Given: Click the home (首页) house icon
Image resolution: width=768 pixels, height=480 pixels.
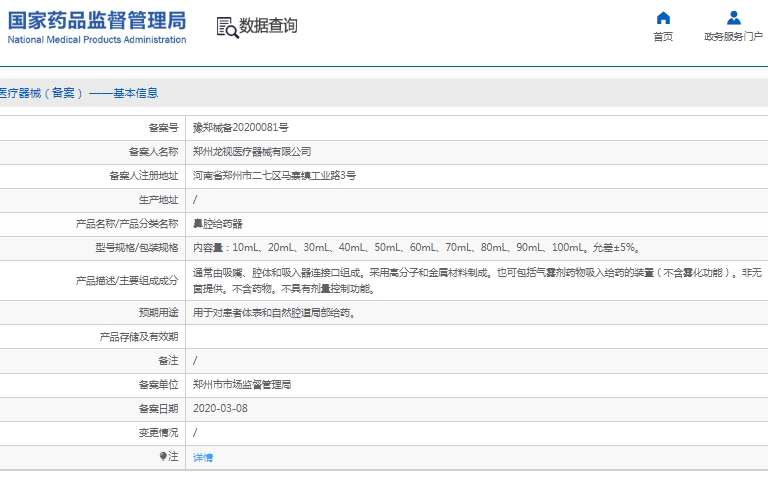Looking at the screenshot, I should coord(663,18).
